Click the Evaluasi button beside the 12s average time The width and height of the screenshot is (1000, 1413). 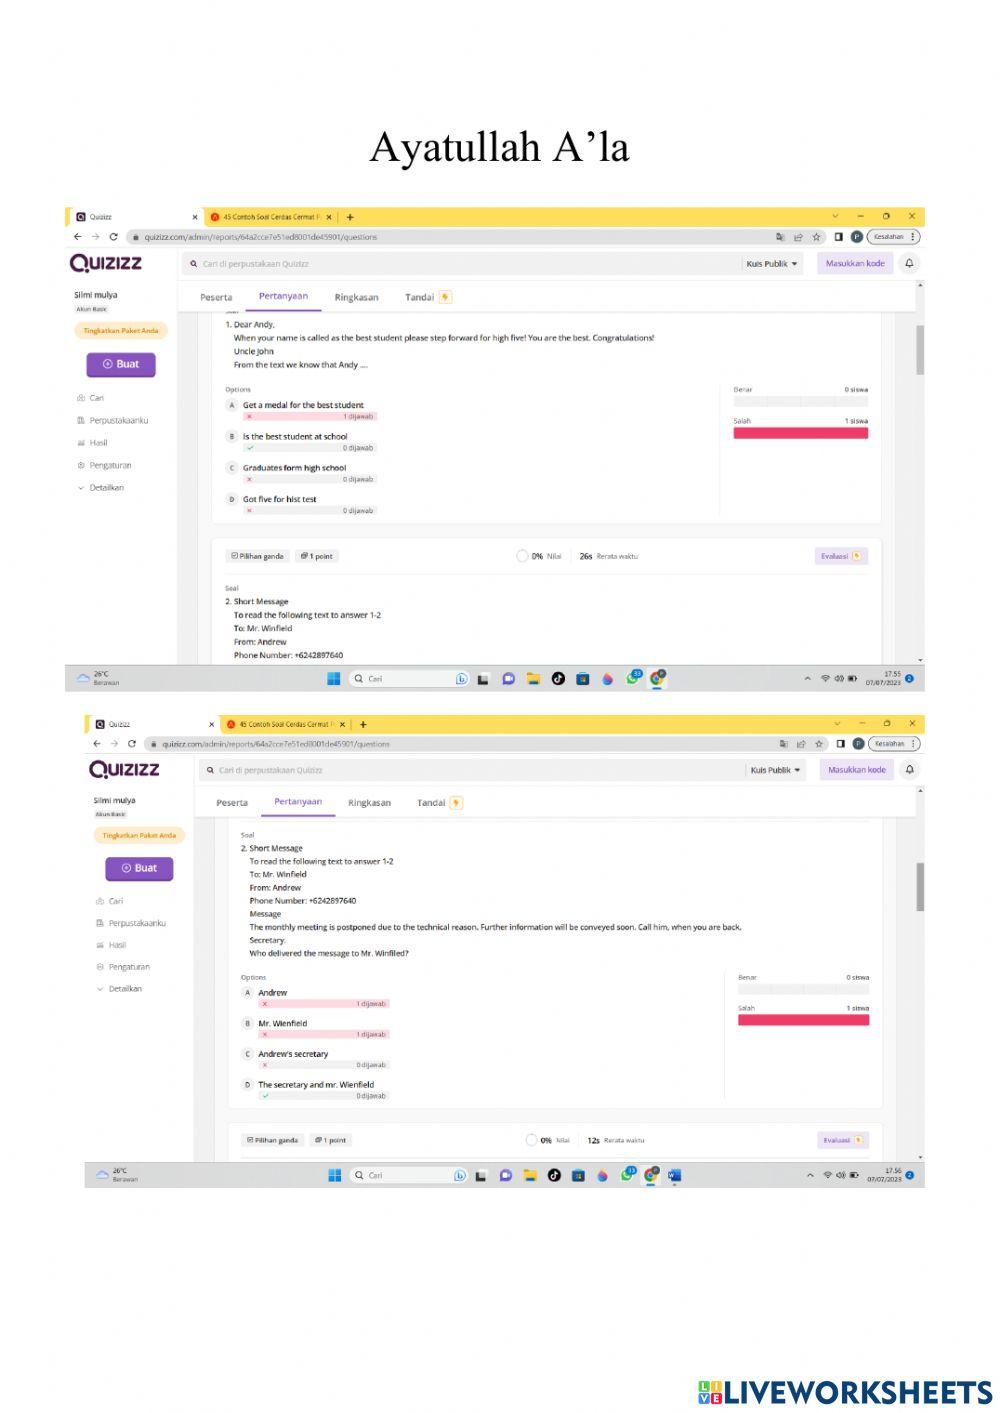(x=842, y=1140)
